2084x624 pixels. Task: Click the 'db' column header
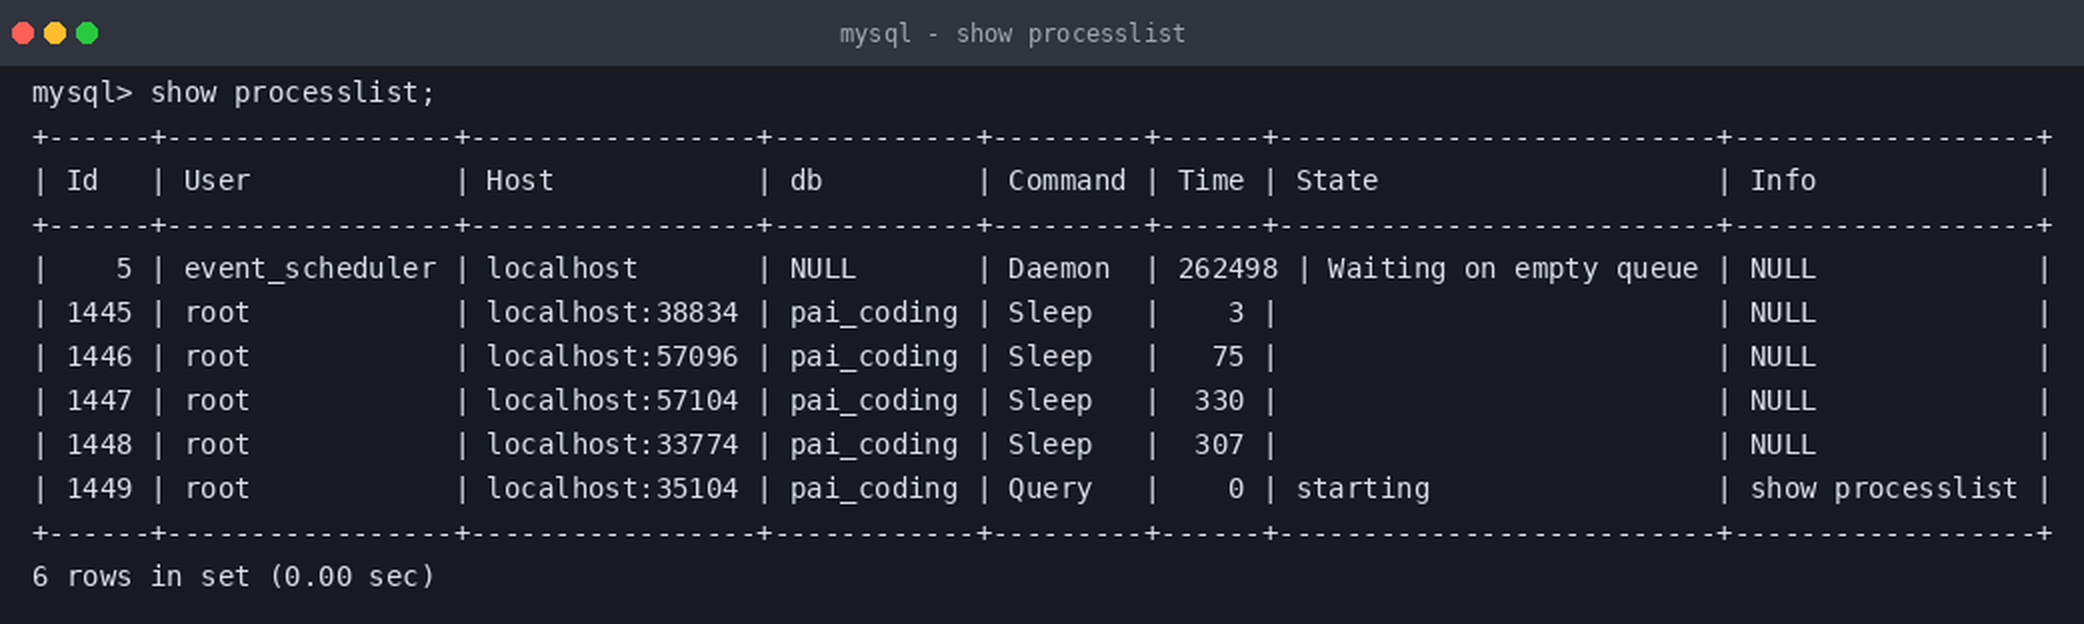tap(806, 181)
